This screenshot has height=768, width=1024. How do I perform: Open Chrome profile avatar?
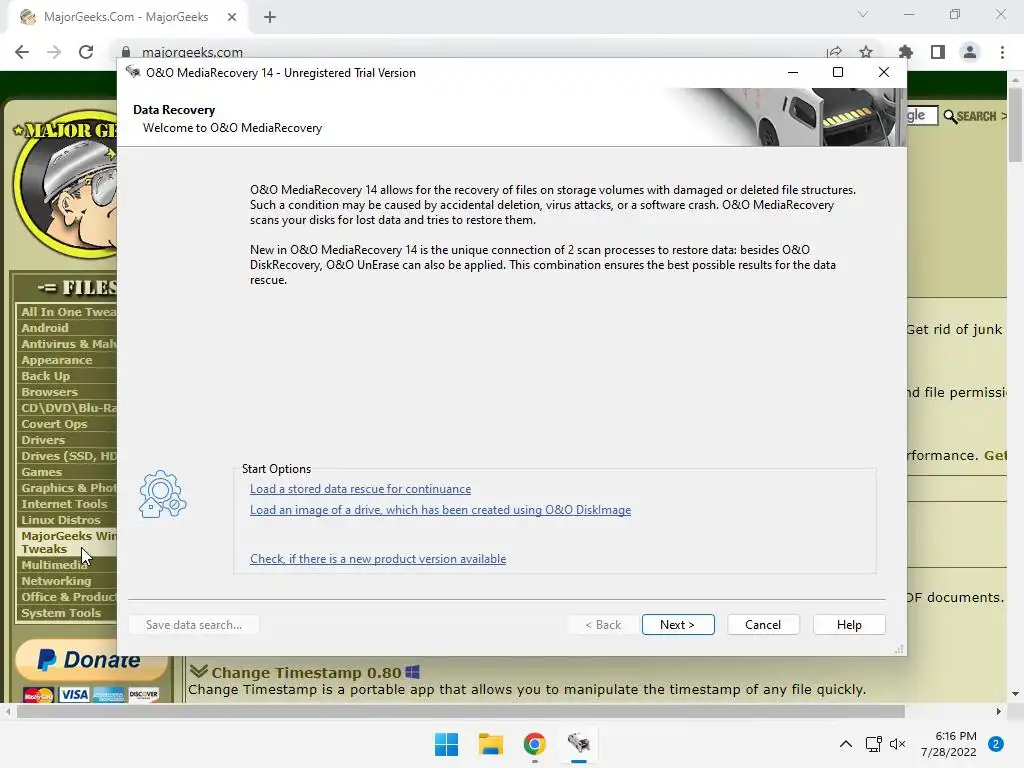coord(970,52)
